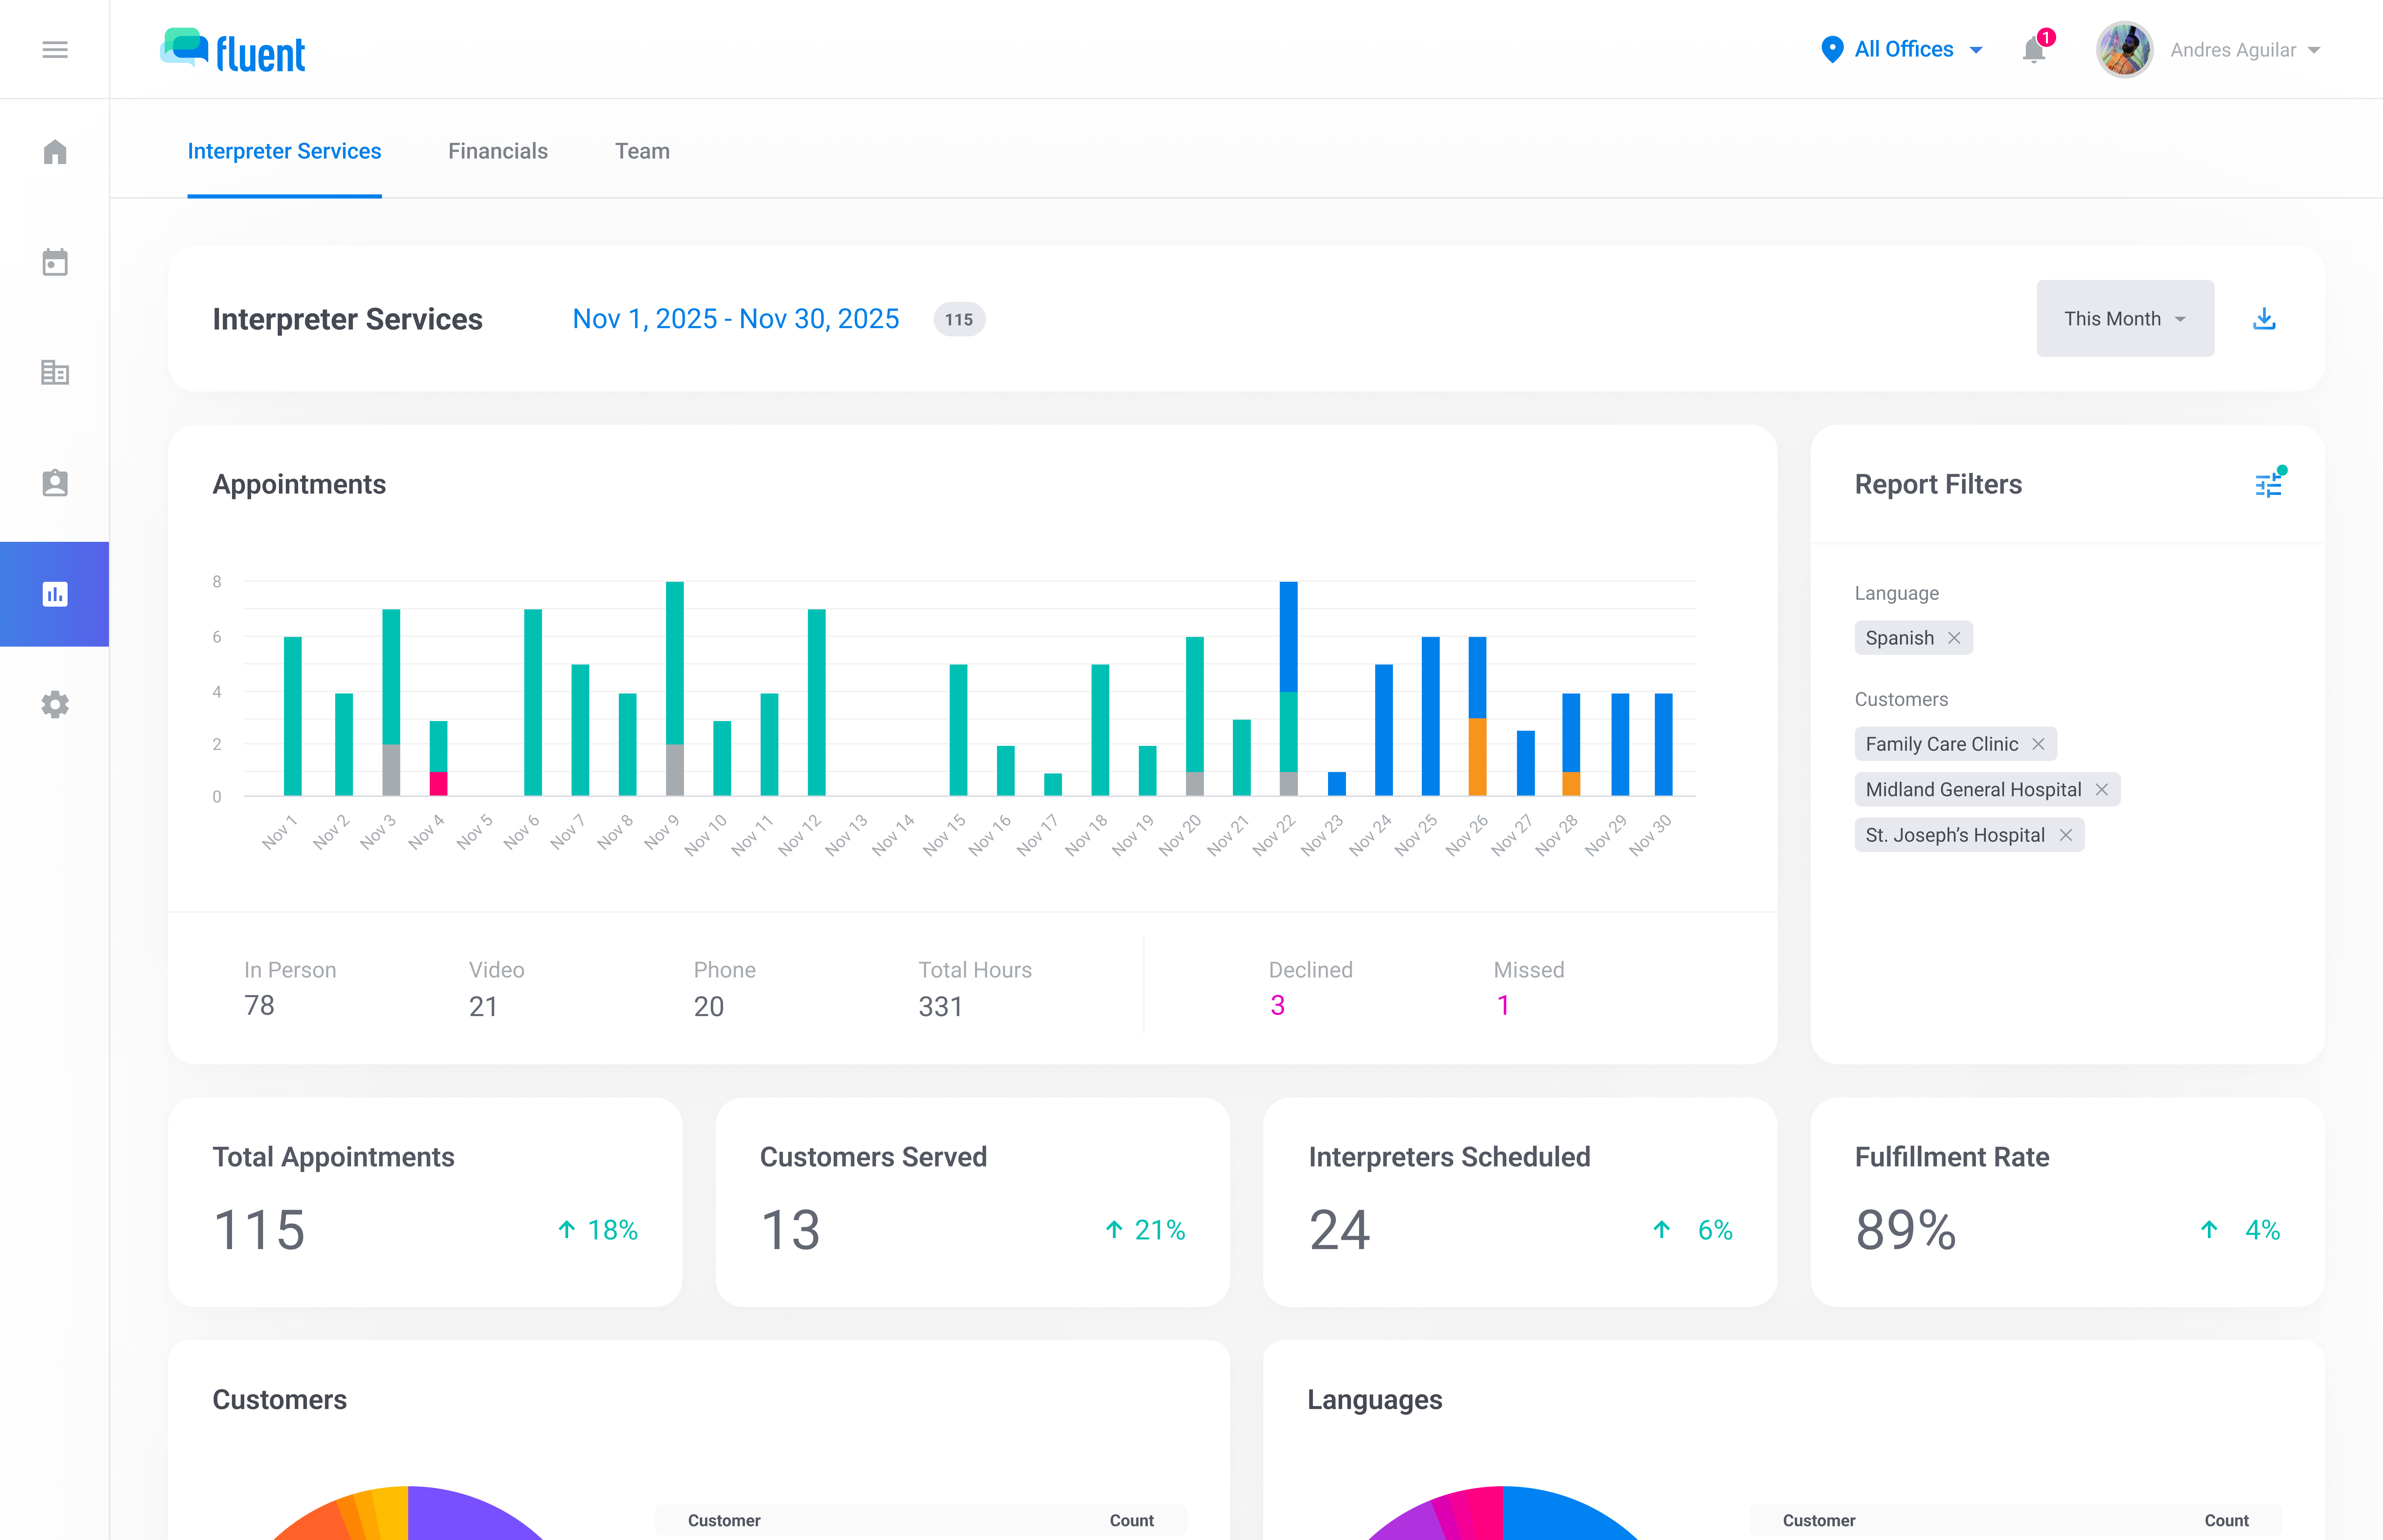This screenshot has width=2383, height=1540.
Task: Open the calendar section from the sidebar
Action: coord(55,261)
